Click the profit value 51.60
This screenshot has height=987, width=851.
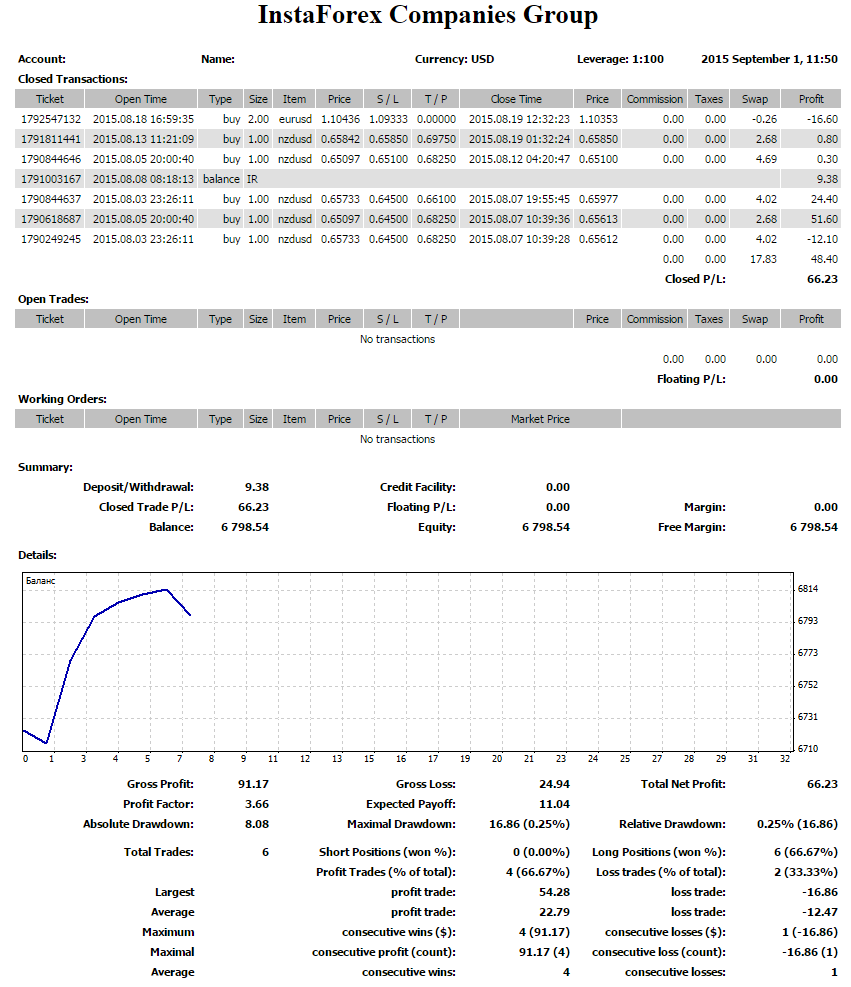825,220
